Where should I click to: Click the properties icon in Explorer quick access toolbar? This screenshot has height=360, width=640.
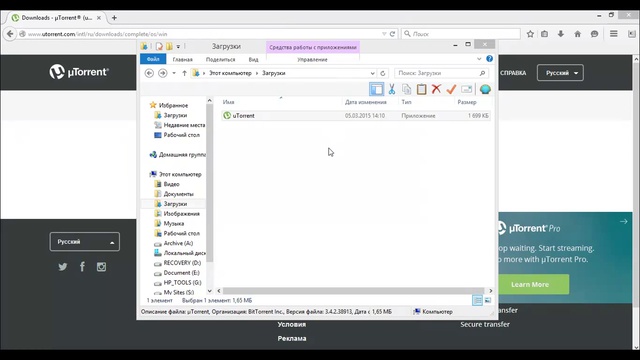159,46
